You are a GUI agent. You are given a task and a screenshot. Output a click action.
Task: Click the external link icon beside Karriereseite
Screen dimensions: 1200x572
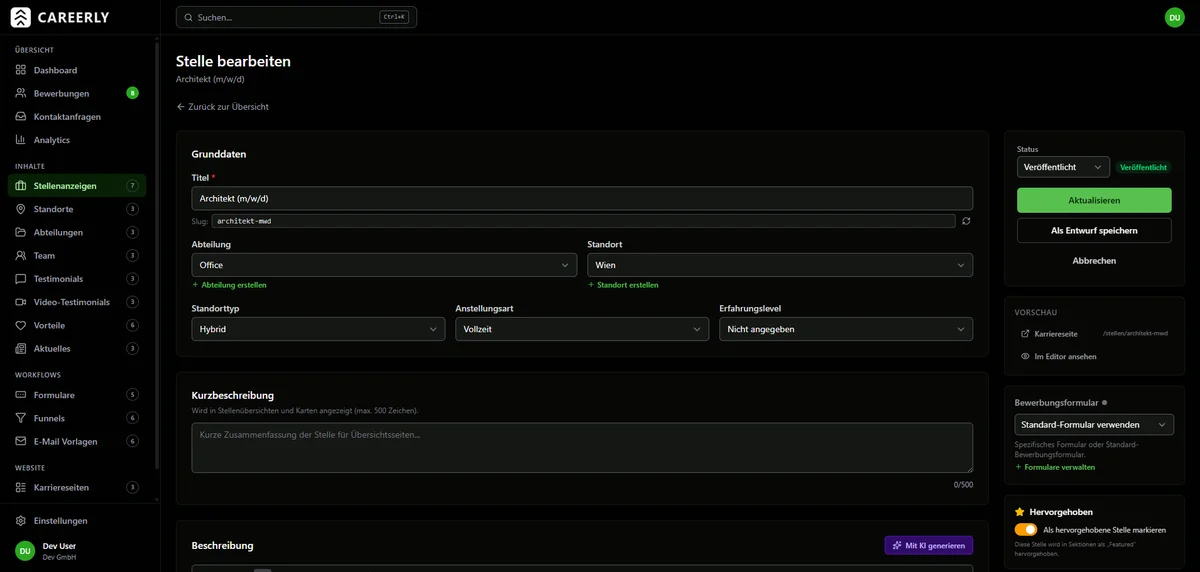tap(1025, 333)
